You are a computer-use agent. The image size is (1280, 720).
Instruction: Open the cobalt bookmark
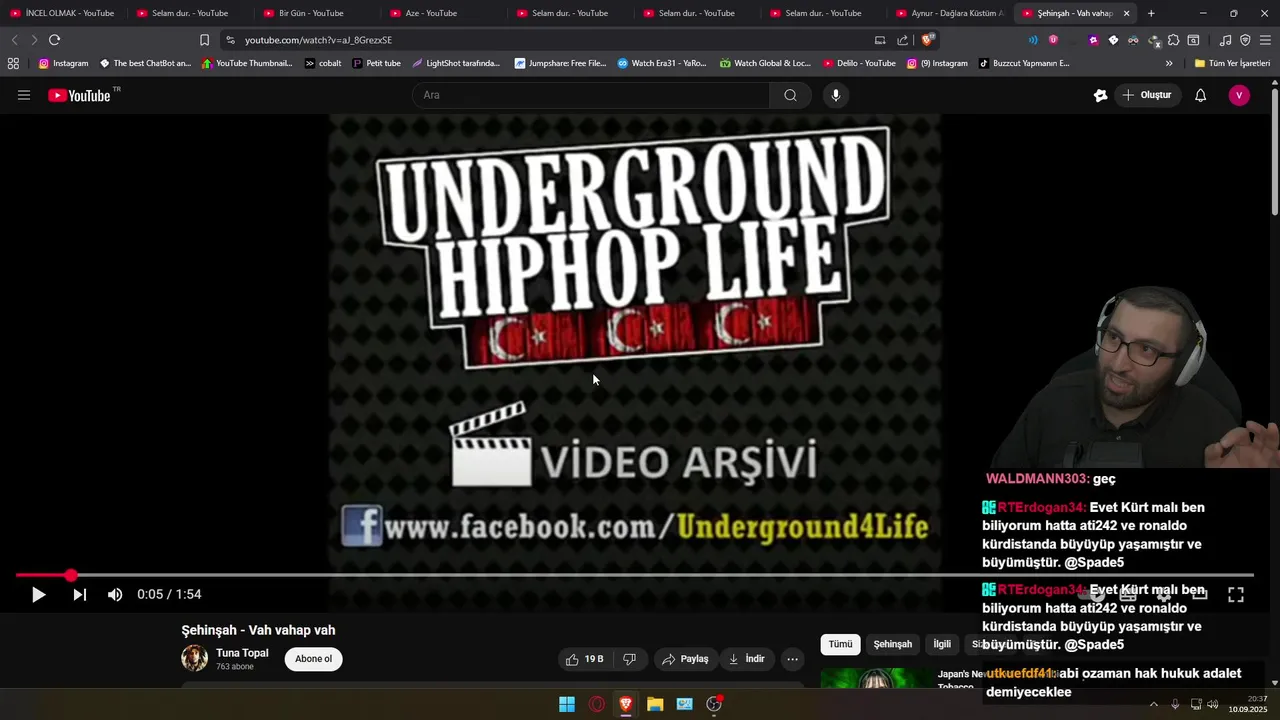click(323, 63)
